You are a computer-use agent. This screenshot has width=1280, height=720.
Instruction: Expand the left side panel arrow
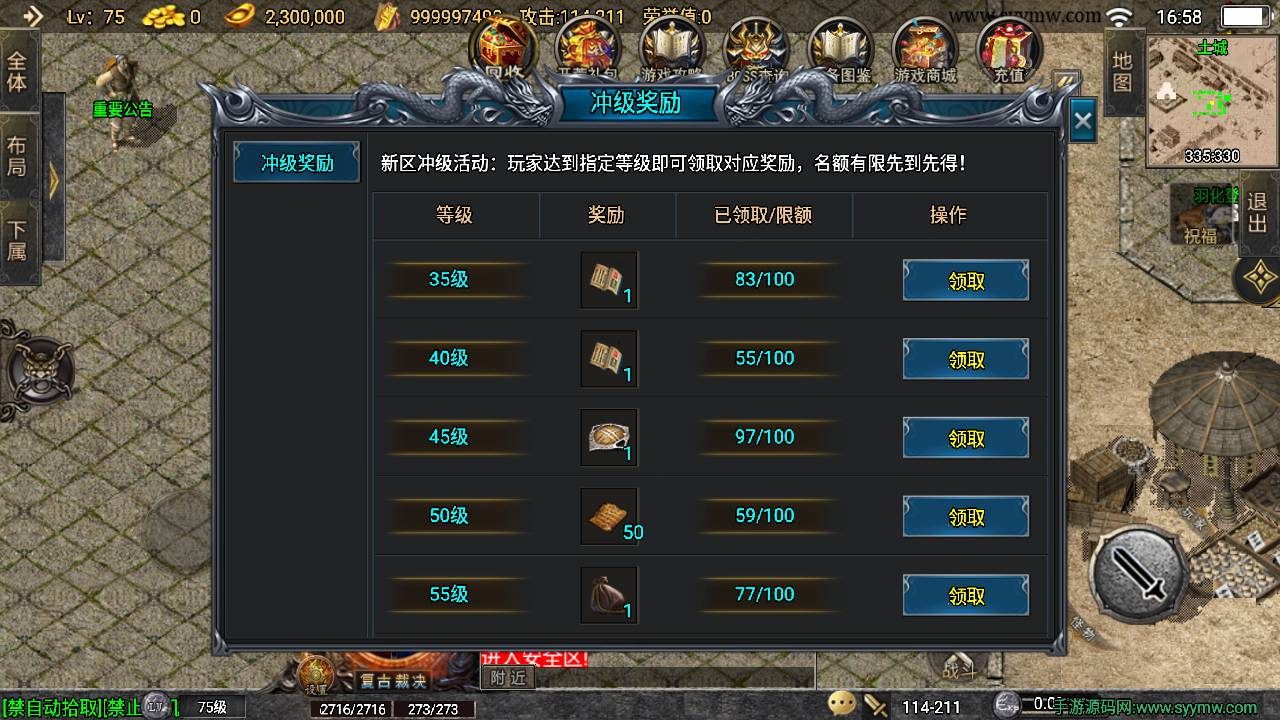[53, 180]
